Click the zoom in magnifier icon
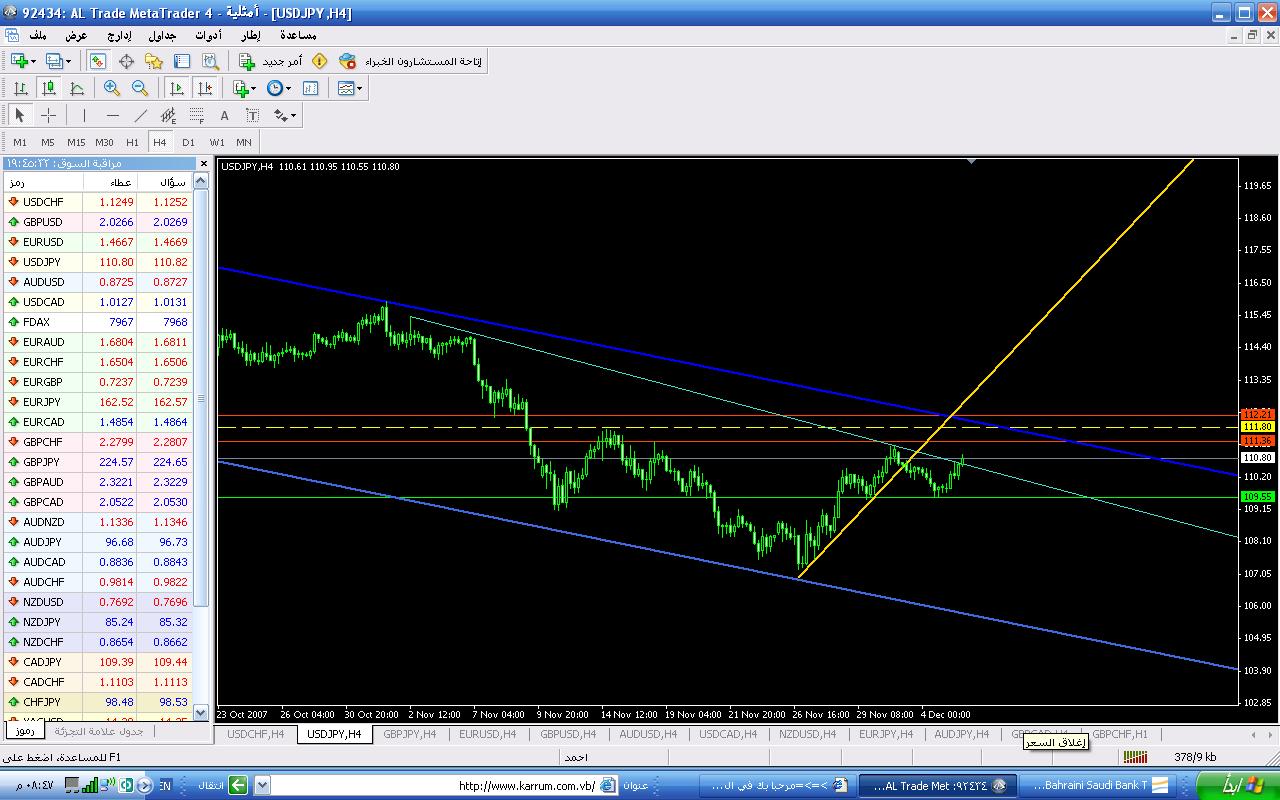The height and width of the screenshot is (800, 1280). [x=112, y=88]
